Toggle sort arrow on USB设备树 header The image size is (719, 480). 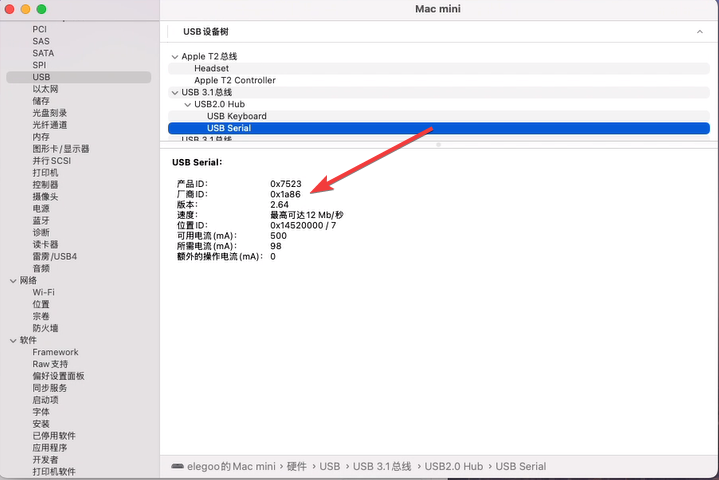(x=700, y=32)
